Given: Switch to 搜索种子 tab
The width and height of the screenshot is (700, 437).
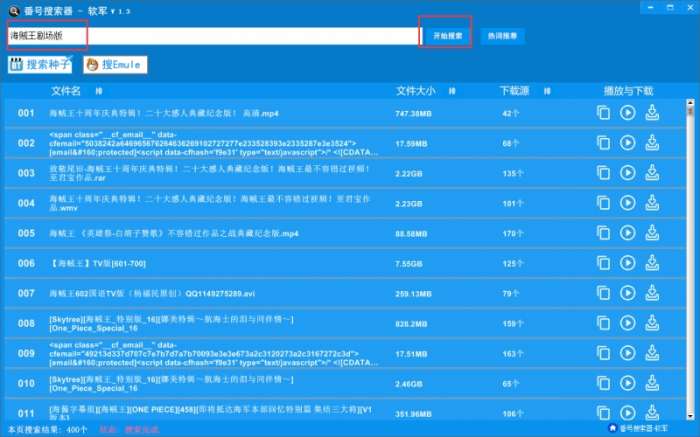Looking at the screenshot, I should [42, 65].
